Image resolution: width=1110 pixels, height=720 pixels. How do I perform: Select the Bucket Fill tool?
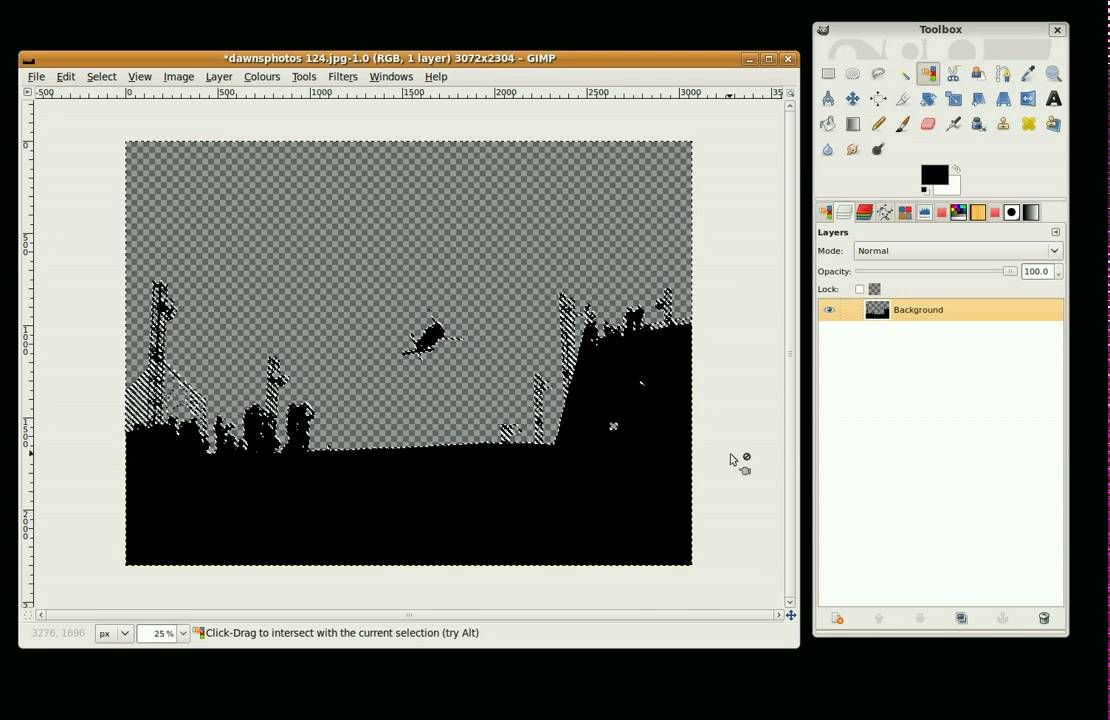[828, 124]
